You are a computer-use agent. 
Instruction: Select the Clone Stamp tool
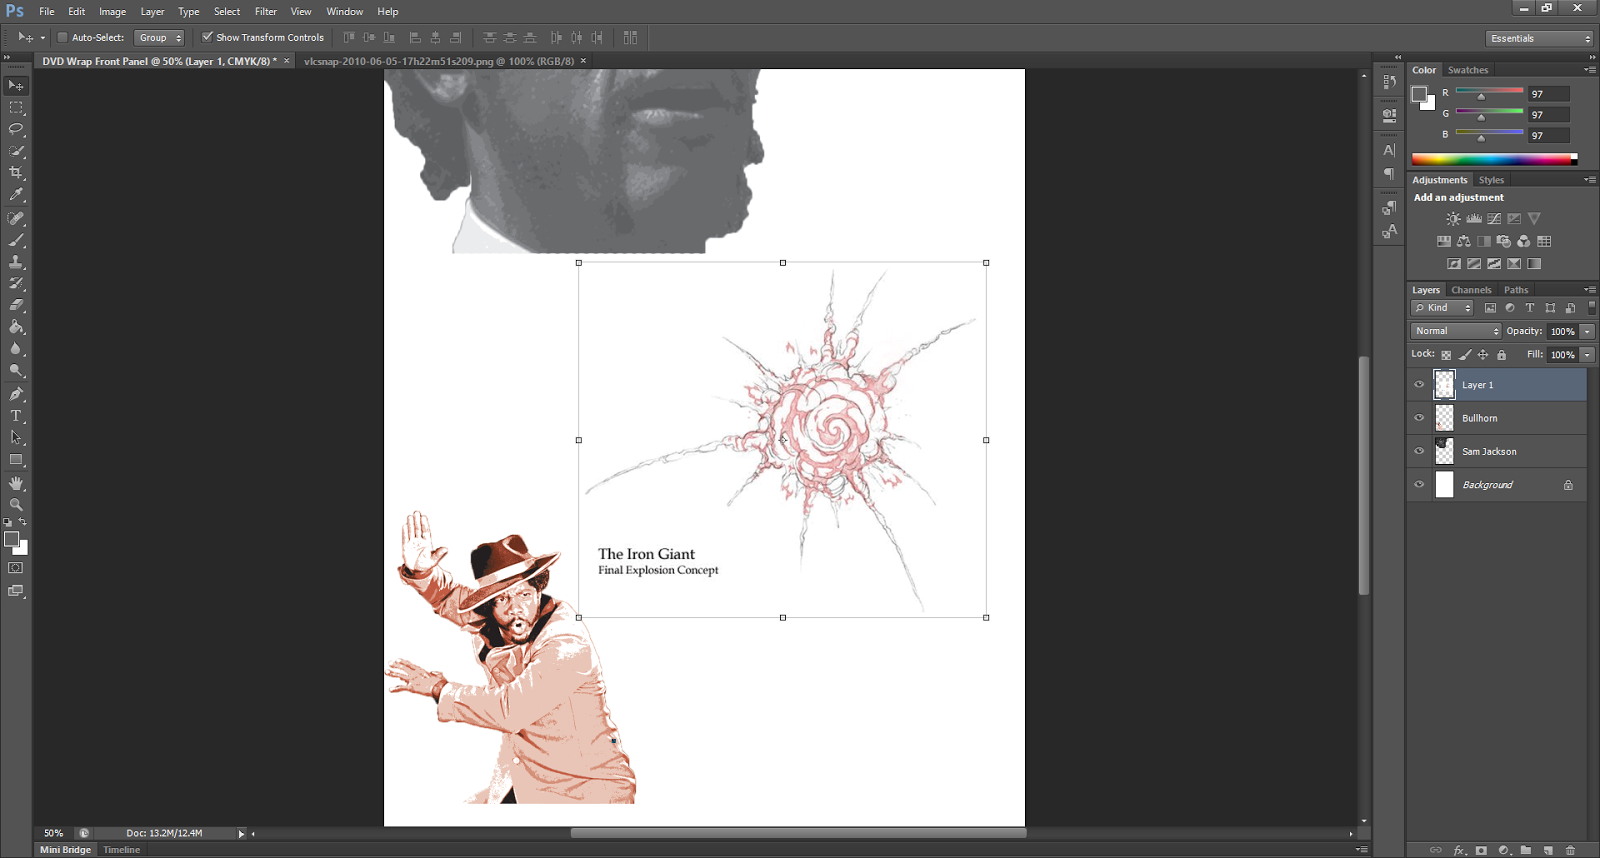pyautogui.click(x=16, y=262)
